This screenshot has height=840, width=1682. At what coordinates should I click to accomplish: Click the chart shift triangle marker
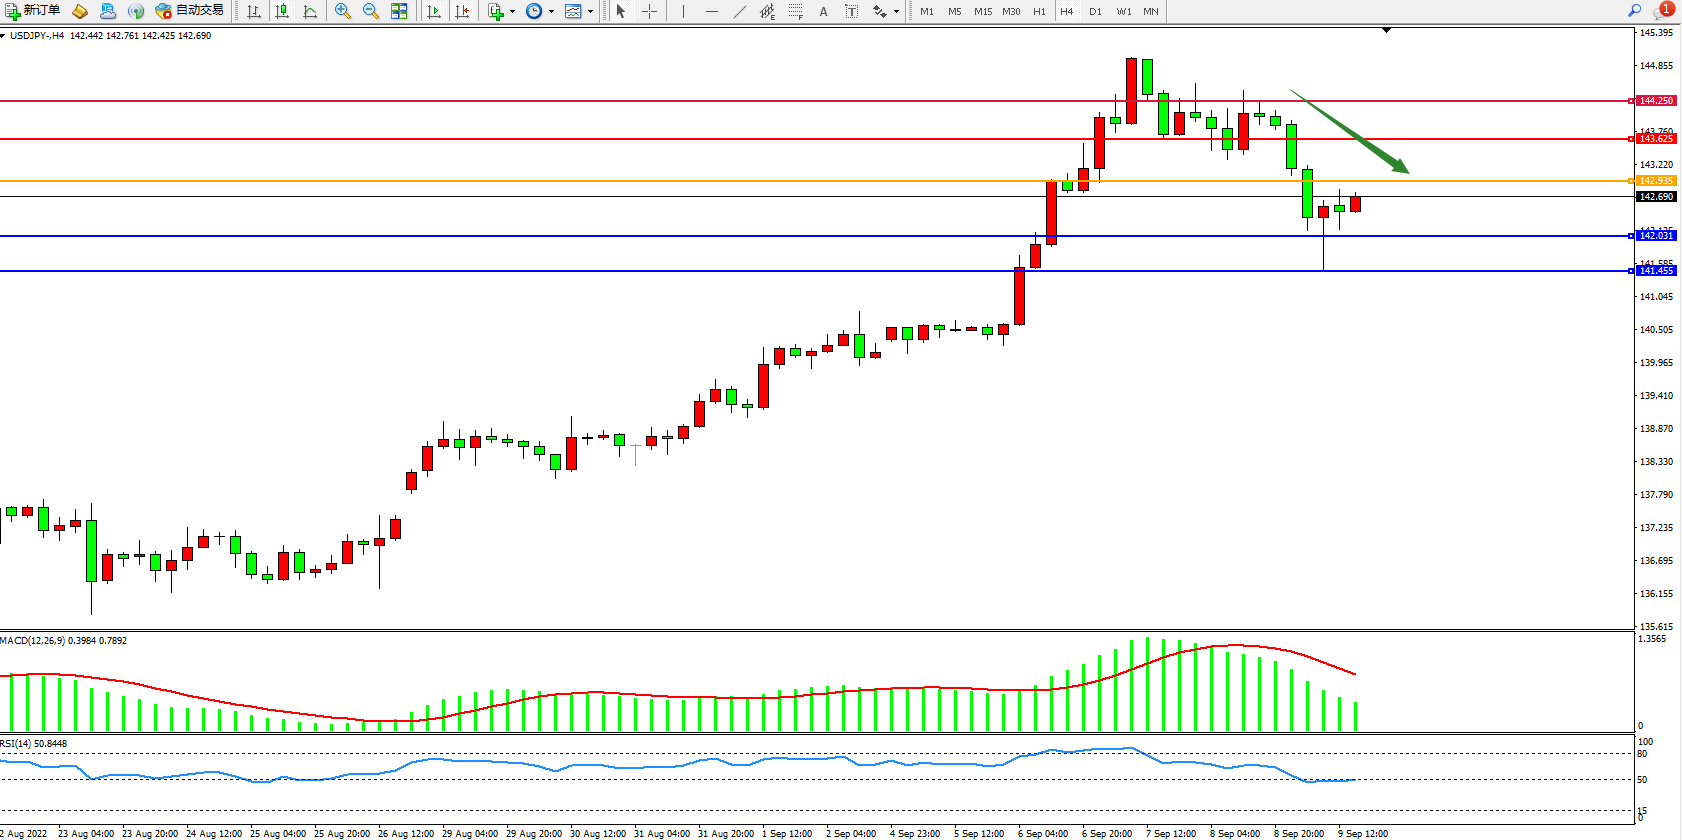[1386, 31]
